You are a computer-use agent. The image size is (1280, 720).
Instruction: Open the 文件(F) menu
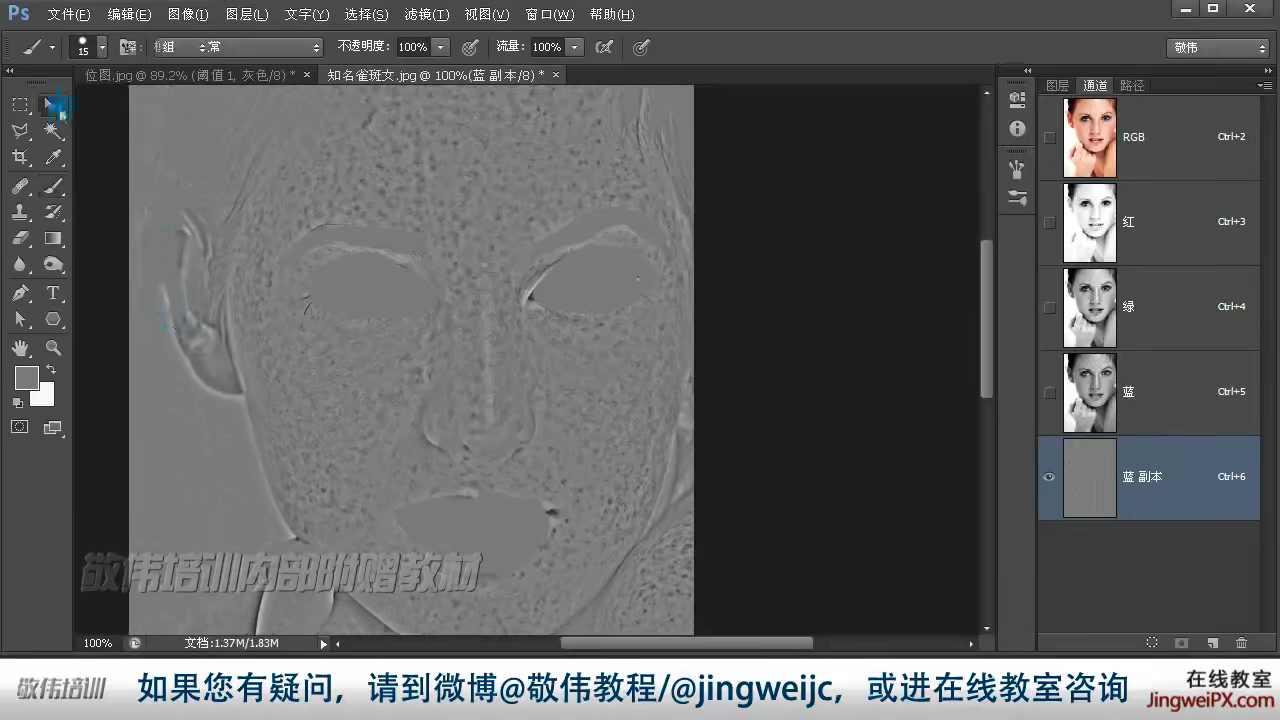pos(68,15)
